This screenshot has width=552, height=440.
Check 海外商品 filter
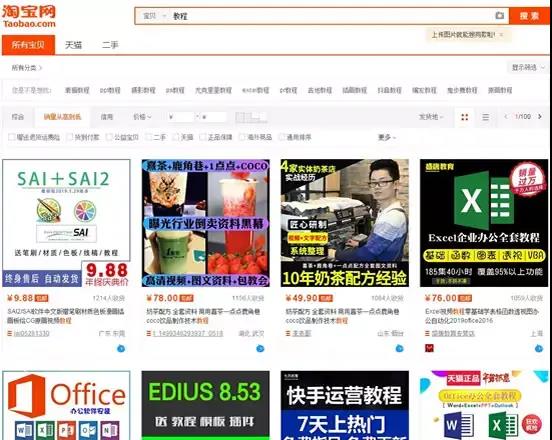(242, 137)
